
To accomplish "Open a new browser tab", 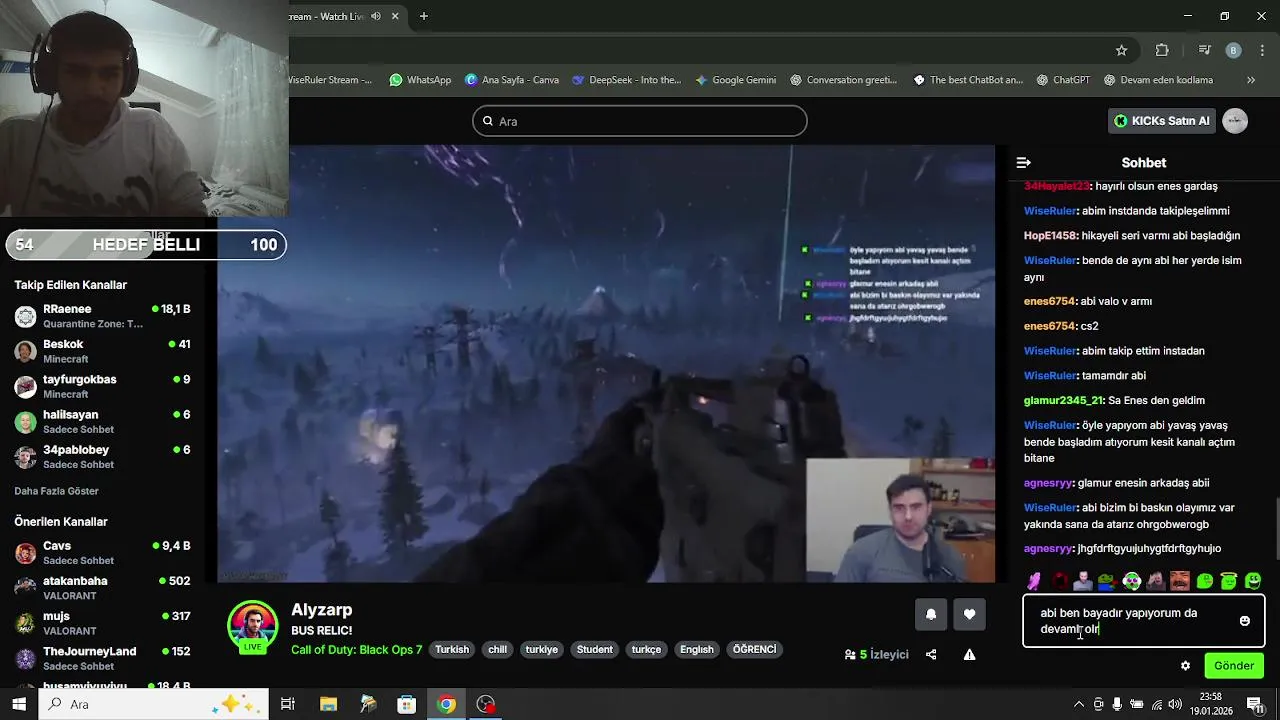I will pyautogui.click(x=424, y=16).
